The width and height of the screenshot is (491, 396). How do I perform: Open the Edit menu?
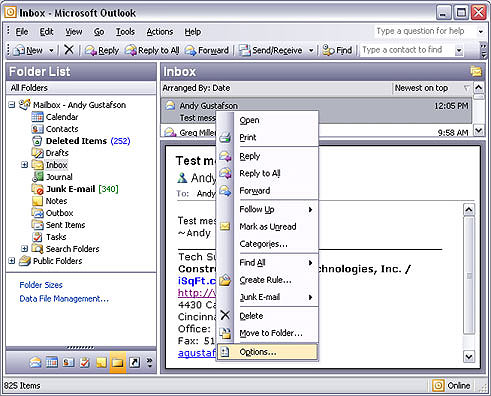pyautogui.click(x=46, y=32)
